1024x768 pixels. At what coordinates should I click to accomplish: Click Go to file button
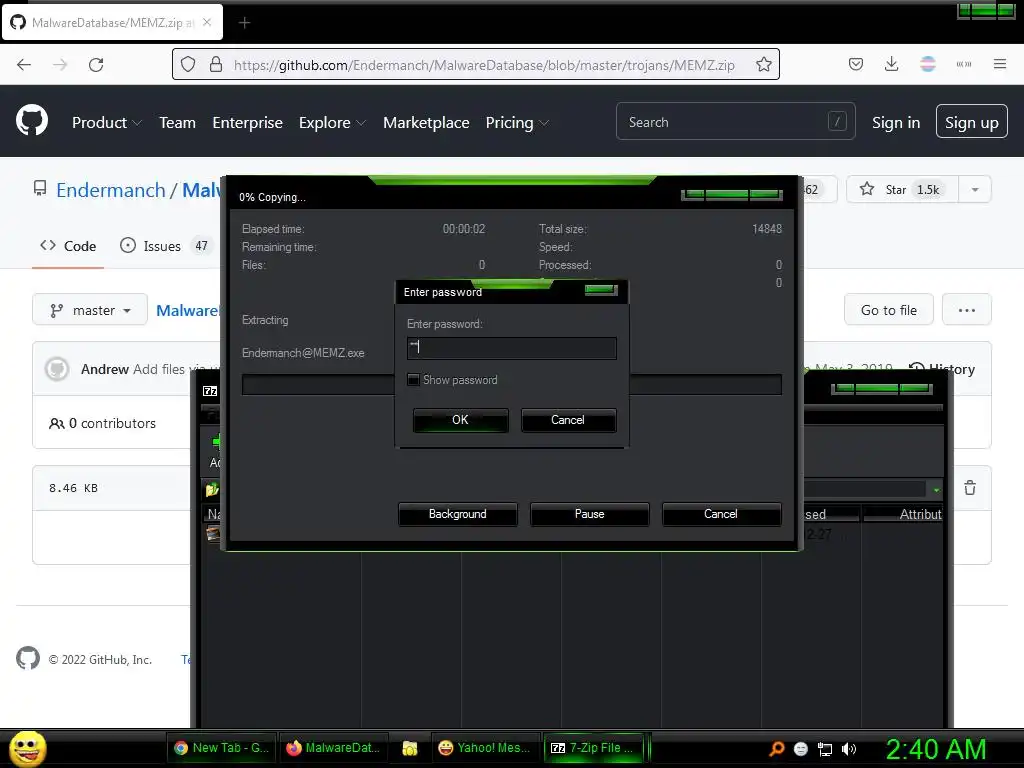[888, 310]
